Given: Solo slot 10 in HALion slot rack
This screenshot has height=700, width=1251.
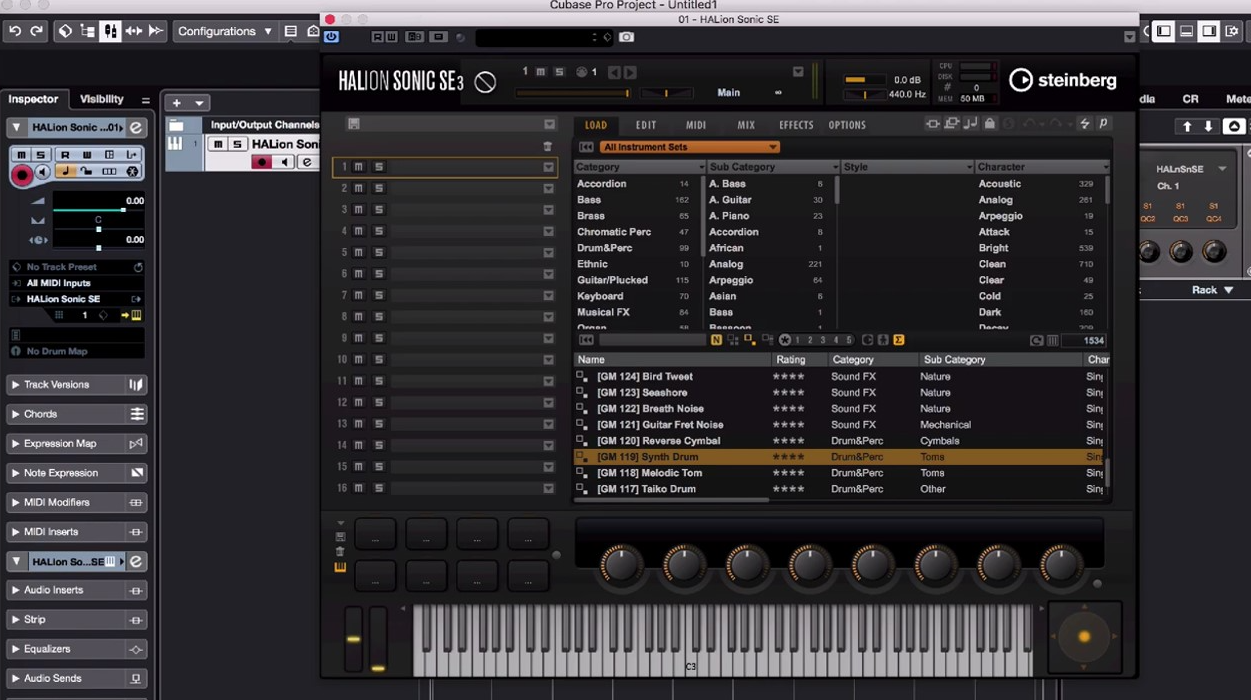Looking at the screenshot, I should click(x=378, y=359).
